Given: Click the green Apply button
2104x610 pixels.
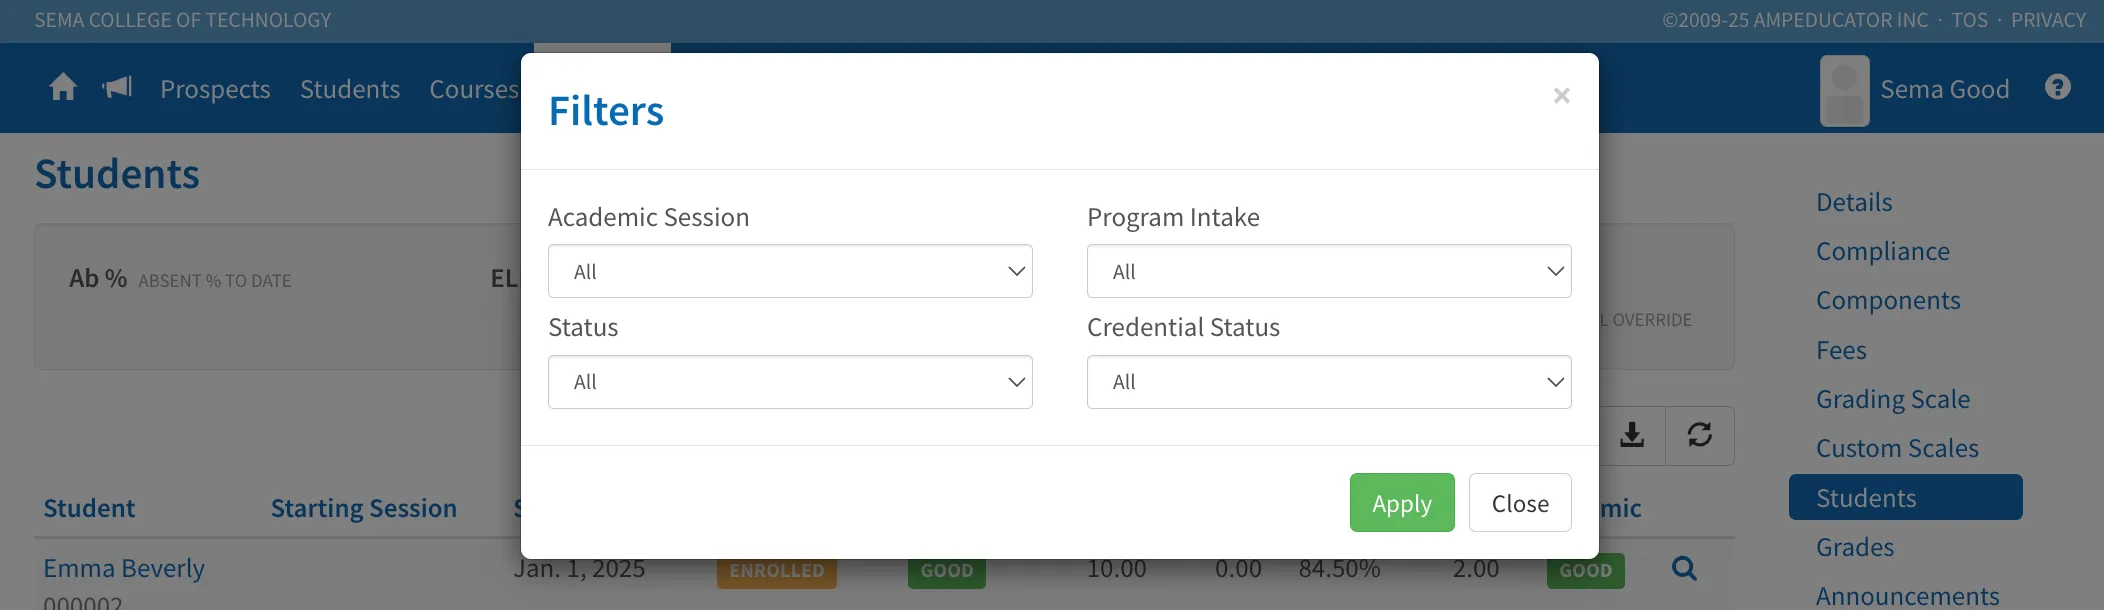Looking at the screenshot, I should pos(1402,503).
